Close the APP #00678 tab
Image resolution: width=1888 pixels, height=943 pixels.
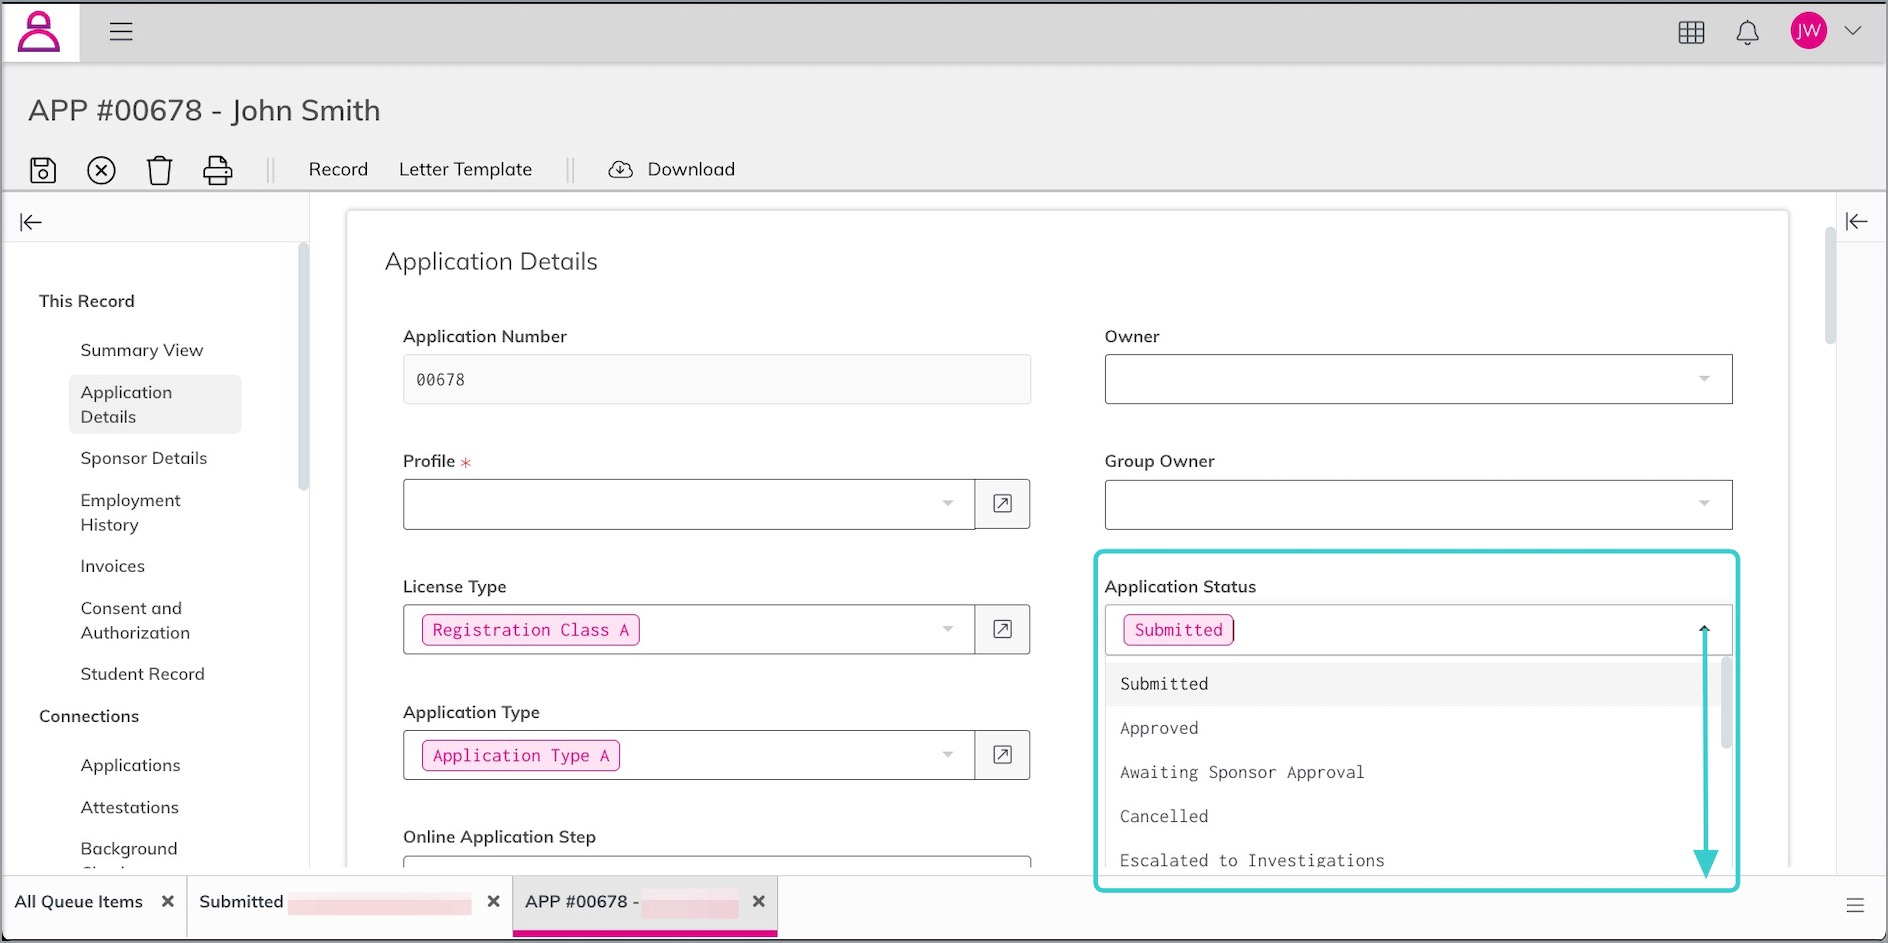(x=759, y=901)
